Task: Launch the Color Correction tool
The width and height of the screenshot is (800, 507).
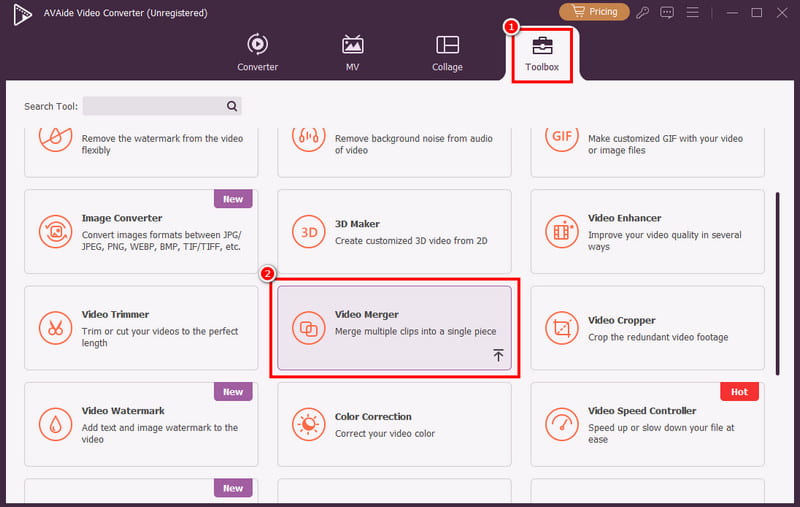Action: (x=394, y=423)
